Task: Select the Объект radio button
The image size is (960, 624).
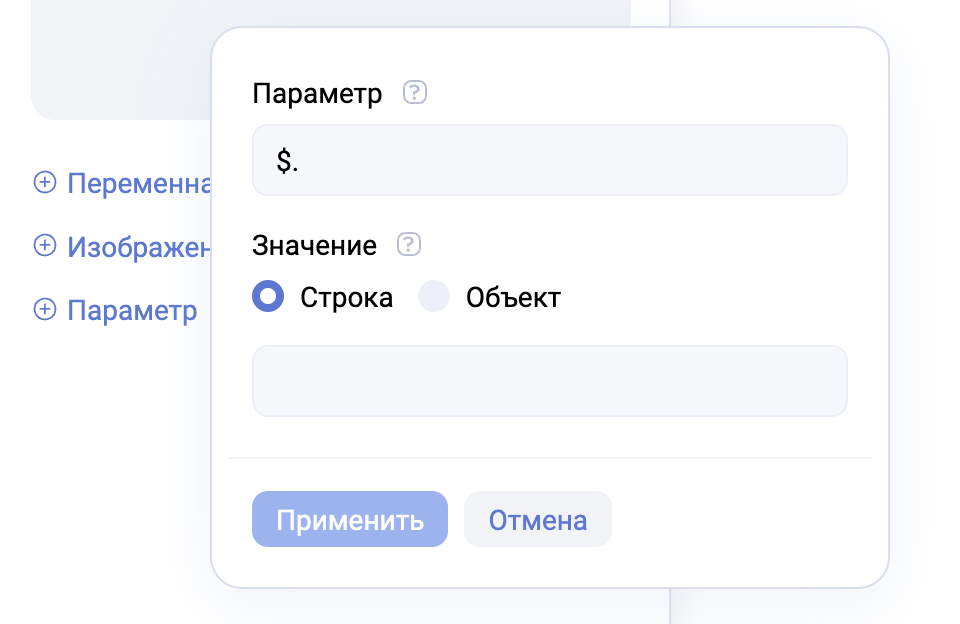Action: (434, 297)
